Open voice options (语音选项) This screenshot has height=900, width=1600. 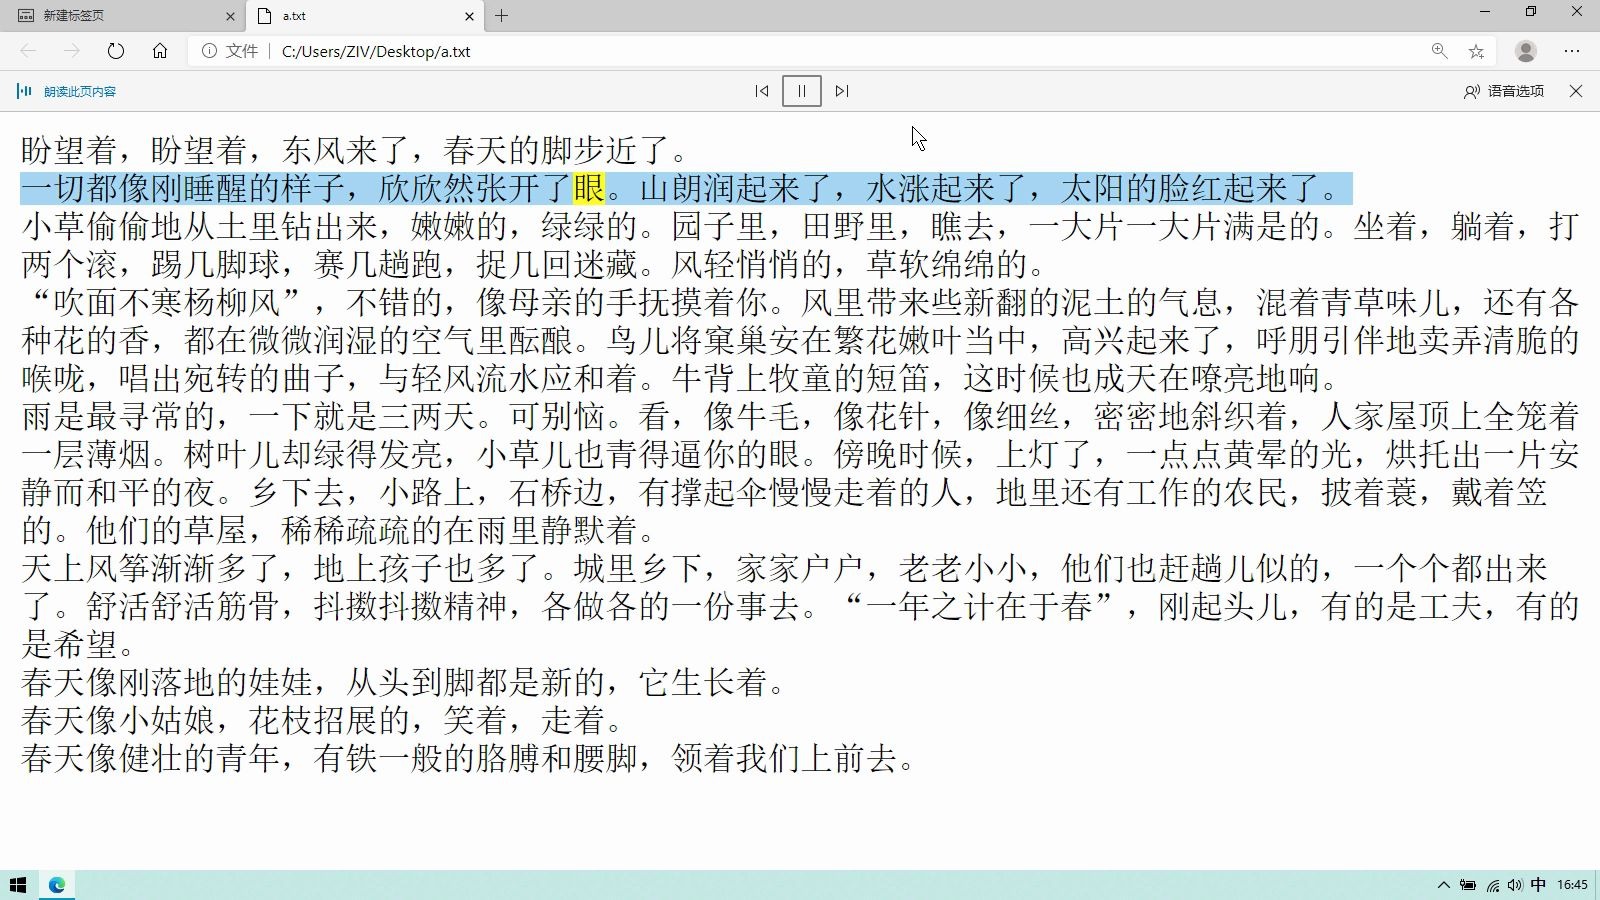(1504, 91)
